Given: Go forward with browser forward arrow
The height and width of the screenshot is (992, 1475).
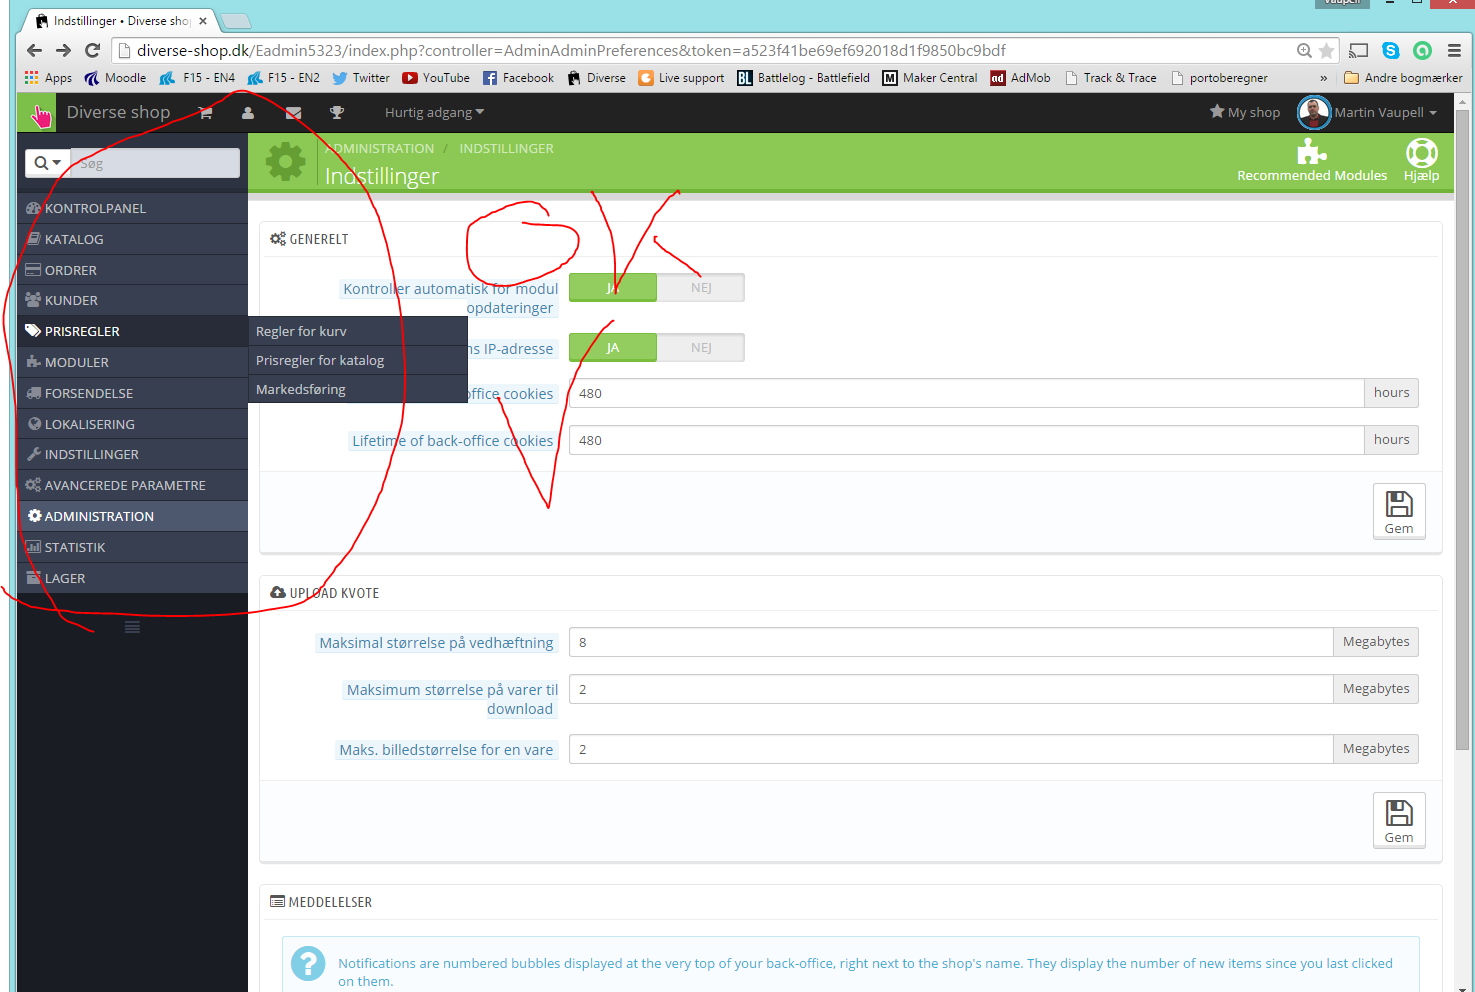Looking at the screenshot, I should [x=63, y=50].
